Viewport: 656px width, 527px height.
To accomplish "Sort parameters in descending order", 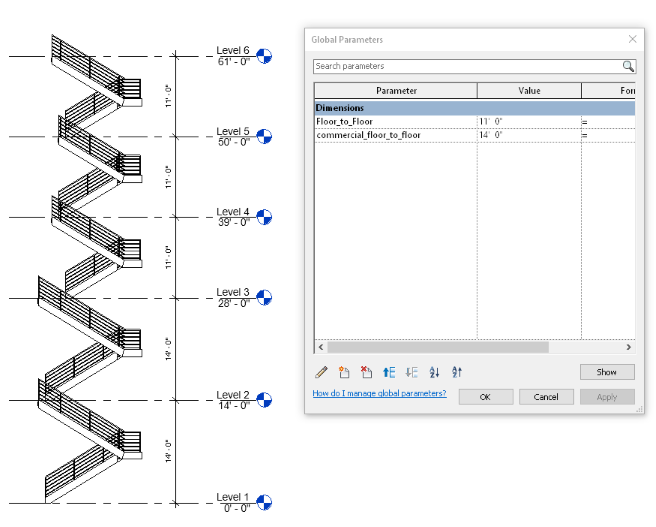I will 457,372.
